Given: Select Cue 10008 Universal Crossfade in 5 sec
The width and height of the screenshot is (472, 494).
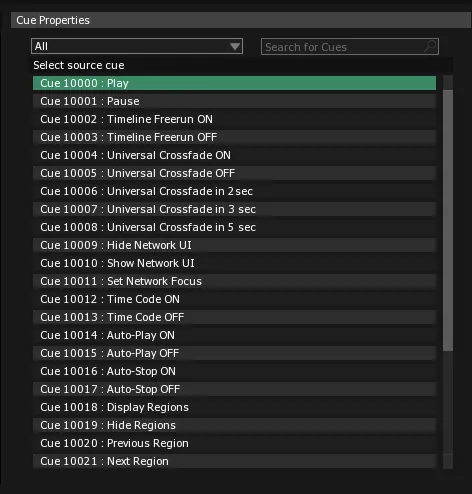Looking at the screenshot, I should click(x=234, y=227).
